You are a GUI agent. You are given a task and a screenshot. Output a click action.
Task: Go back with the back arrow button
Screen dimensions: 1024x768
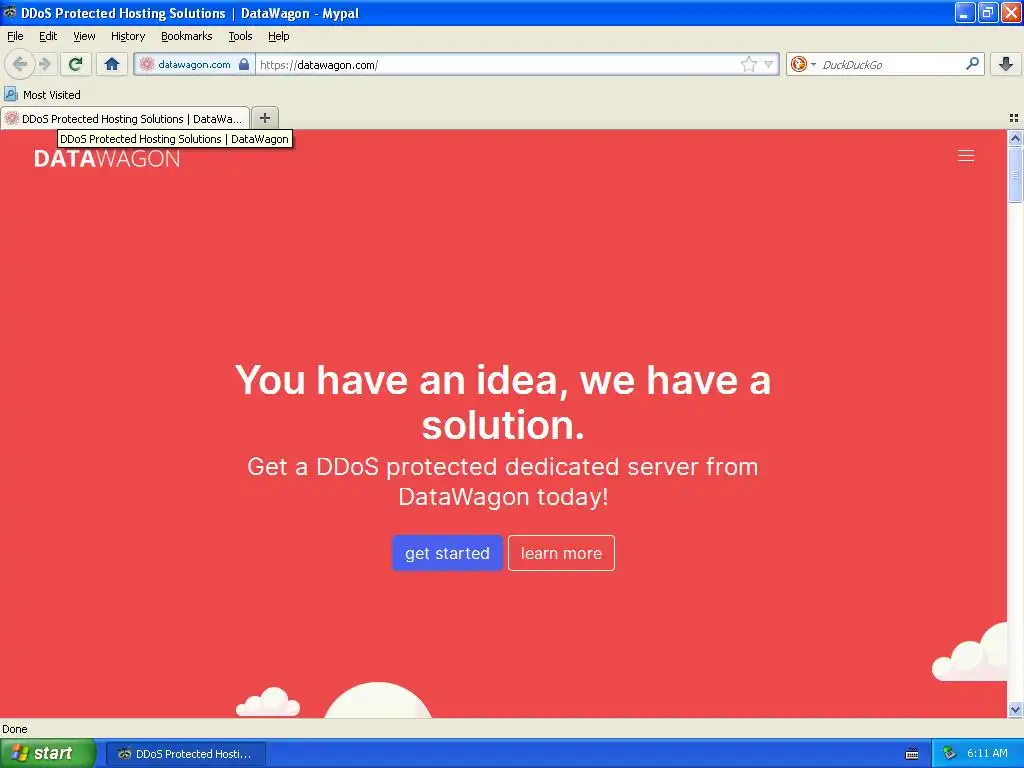pyautogui.click(x=20, y=64)
